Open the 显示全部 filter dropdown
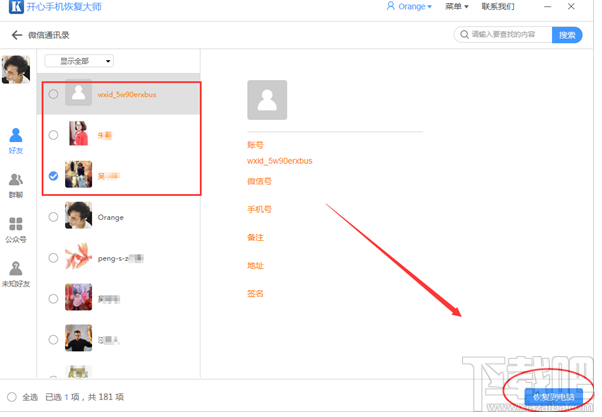This screenshot has width=602, height=417. 79,61
